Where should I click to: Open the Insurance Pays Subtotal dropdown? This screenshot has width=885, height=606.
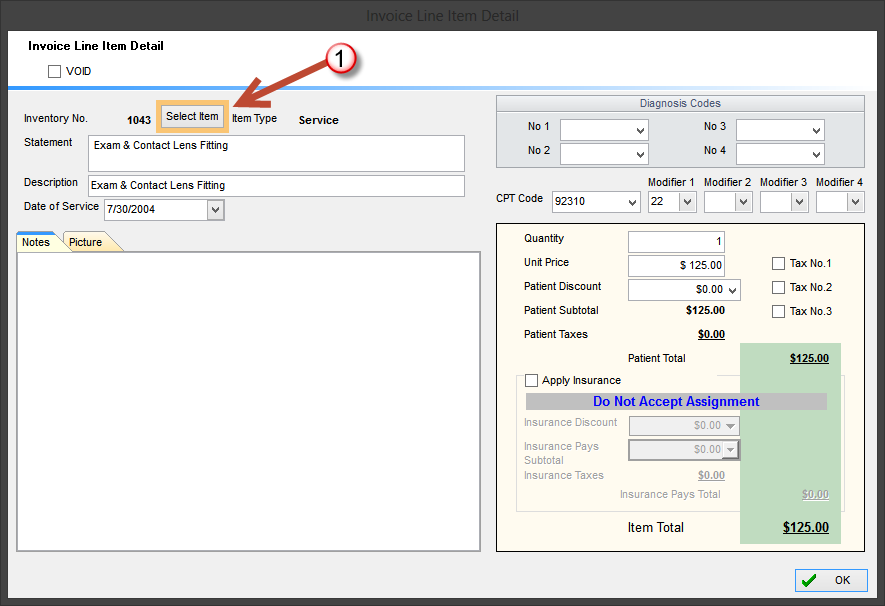click(x=730, y=450)
